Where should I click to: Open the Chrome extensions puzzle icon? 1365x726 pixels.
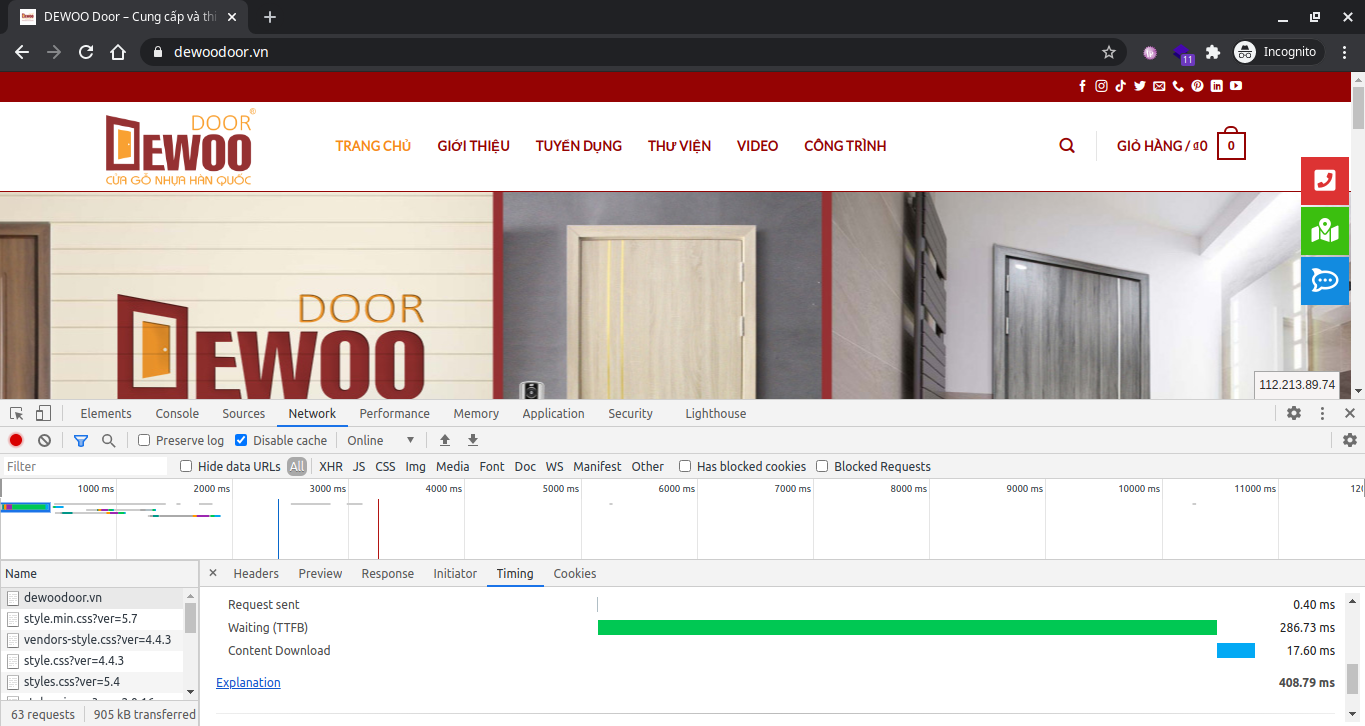(x=1213, y=52)
